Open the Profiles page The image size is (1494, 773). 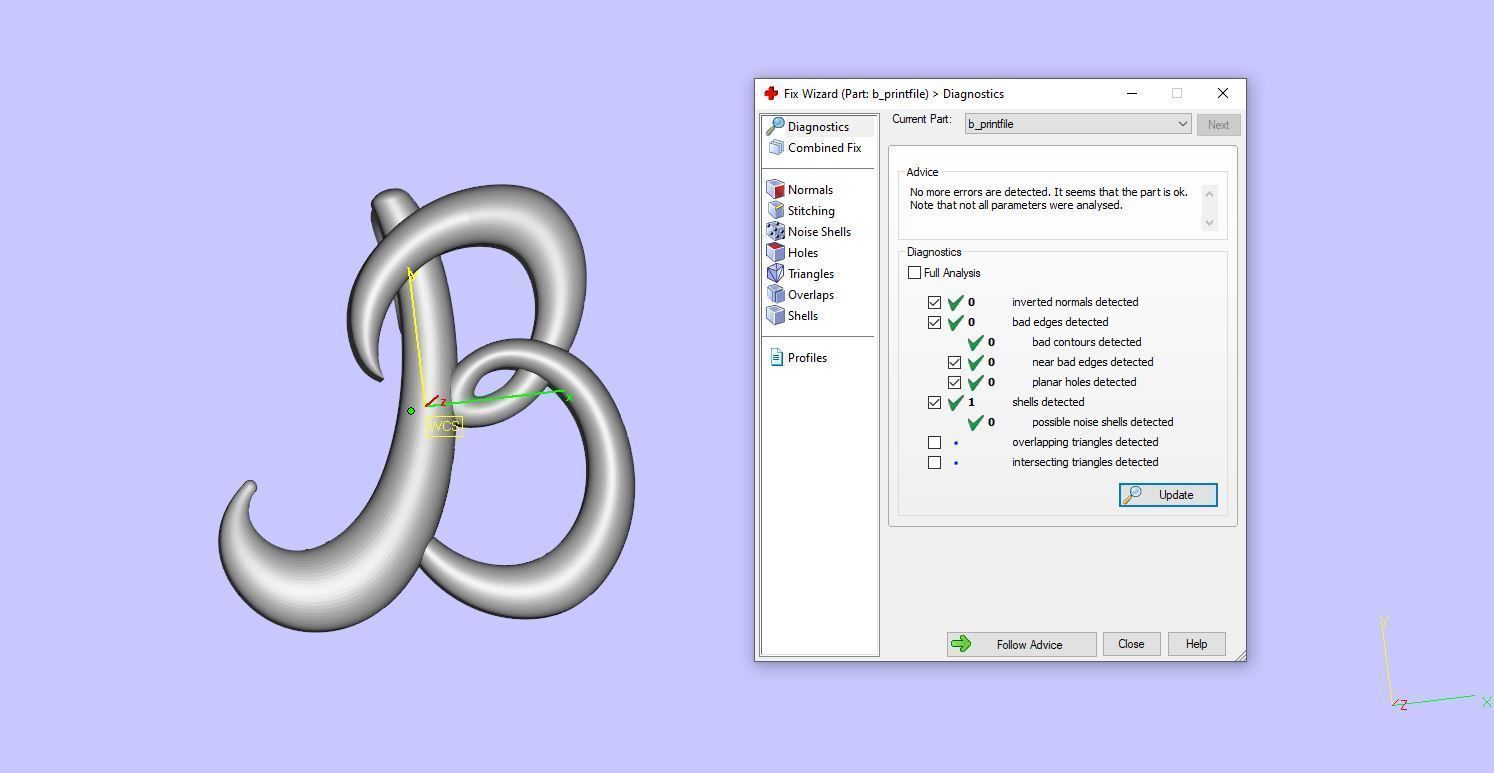(x=807, y=357)
